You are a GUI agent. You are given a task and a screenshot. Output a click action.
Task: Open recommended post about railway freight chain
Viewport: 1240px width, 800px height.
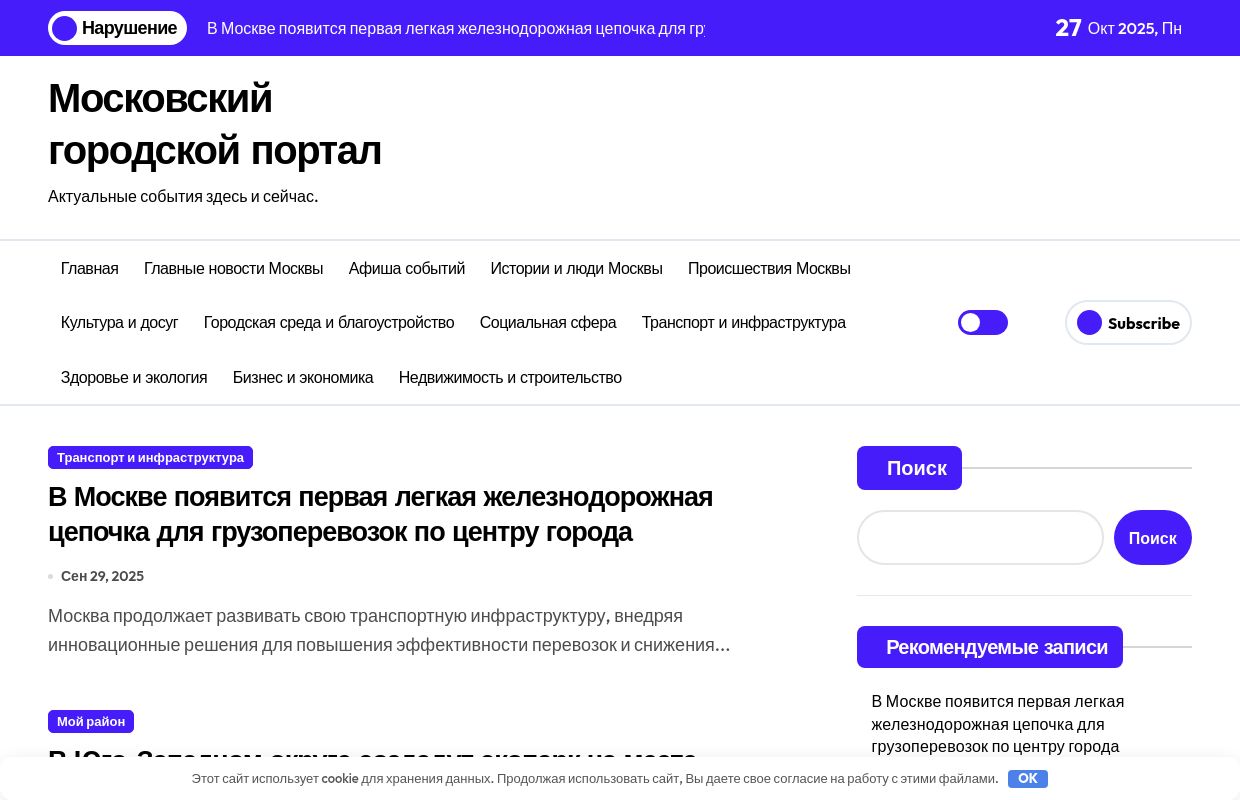pyautogui.click(x=997, y=723)
